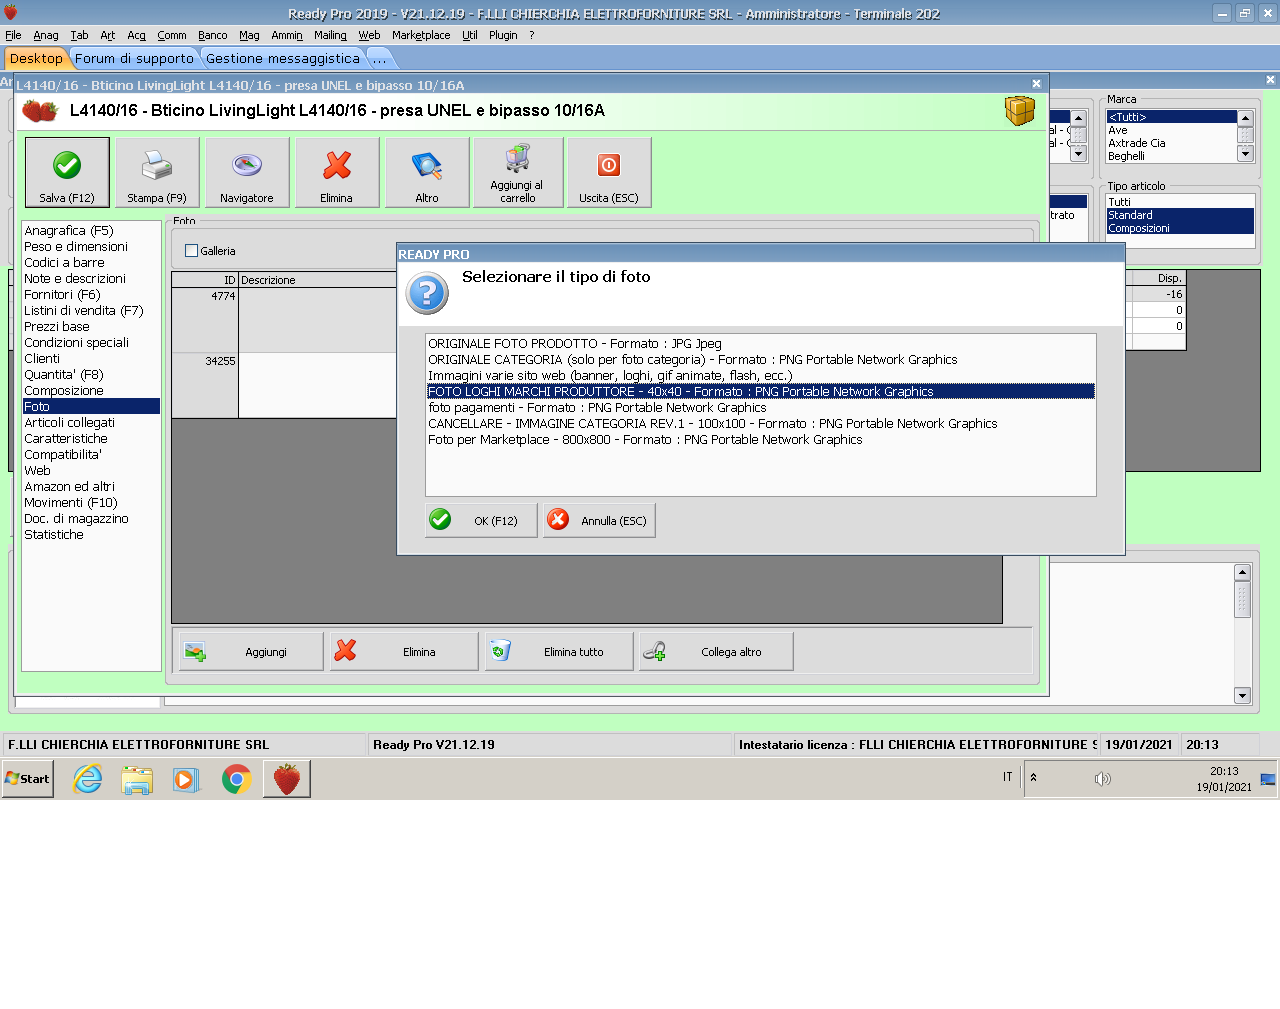1280x1009 pixels.
Task: Open Peso e dimensioni section
Action: tap(91, 246)
